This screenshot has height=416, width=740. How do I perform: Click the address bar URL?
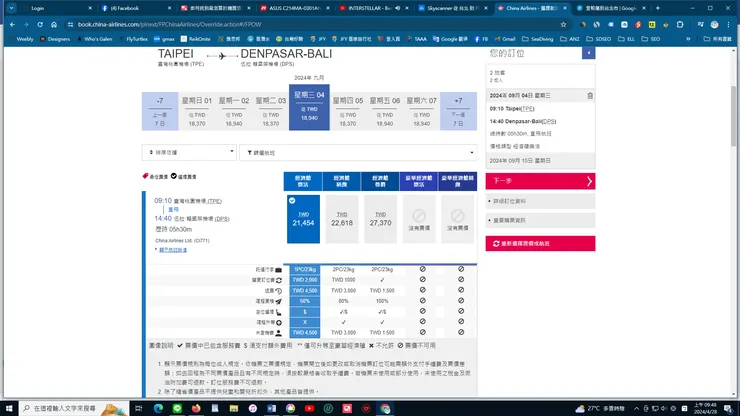[x=170, y=25]
